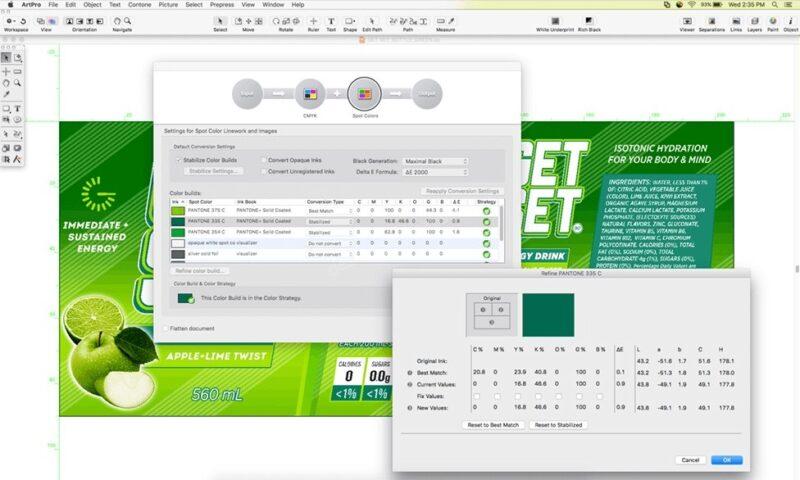Choose the Text tool in top toolbar
The width and height of the screenshot is (800, 480).
tap(331, 21)
